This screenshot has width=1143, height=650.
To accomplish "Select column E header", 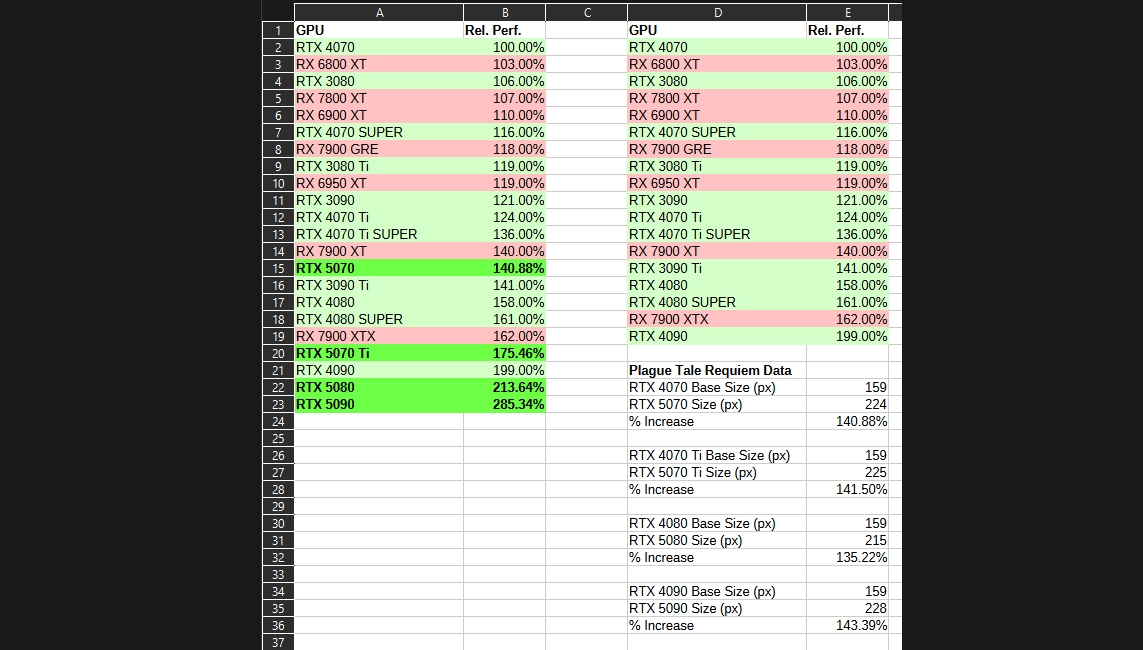I will tap(847, 13).
